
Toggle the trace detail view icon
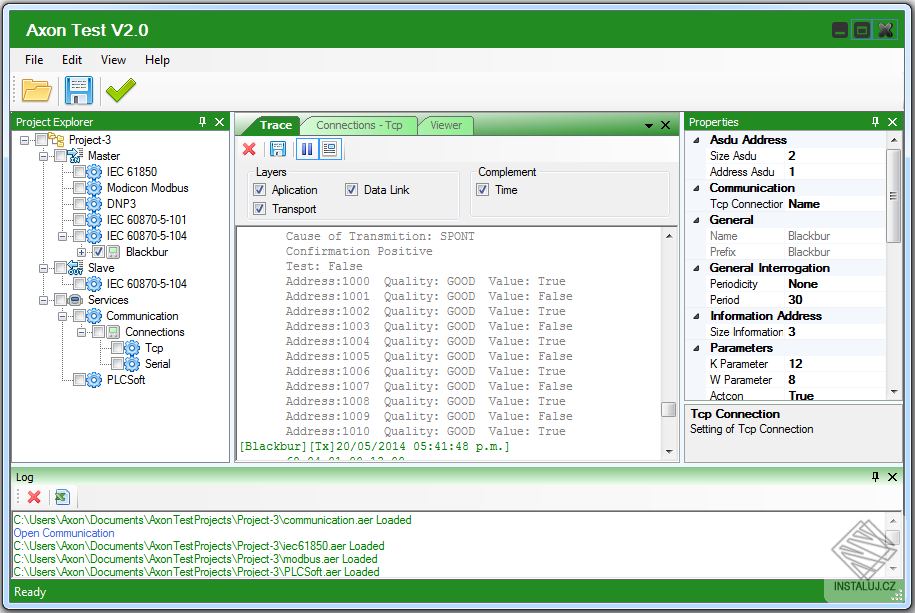click(x=330, y=149)
